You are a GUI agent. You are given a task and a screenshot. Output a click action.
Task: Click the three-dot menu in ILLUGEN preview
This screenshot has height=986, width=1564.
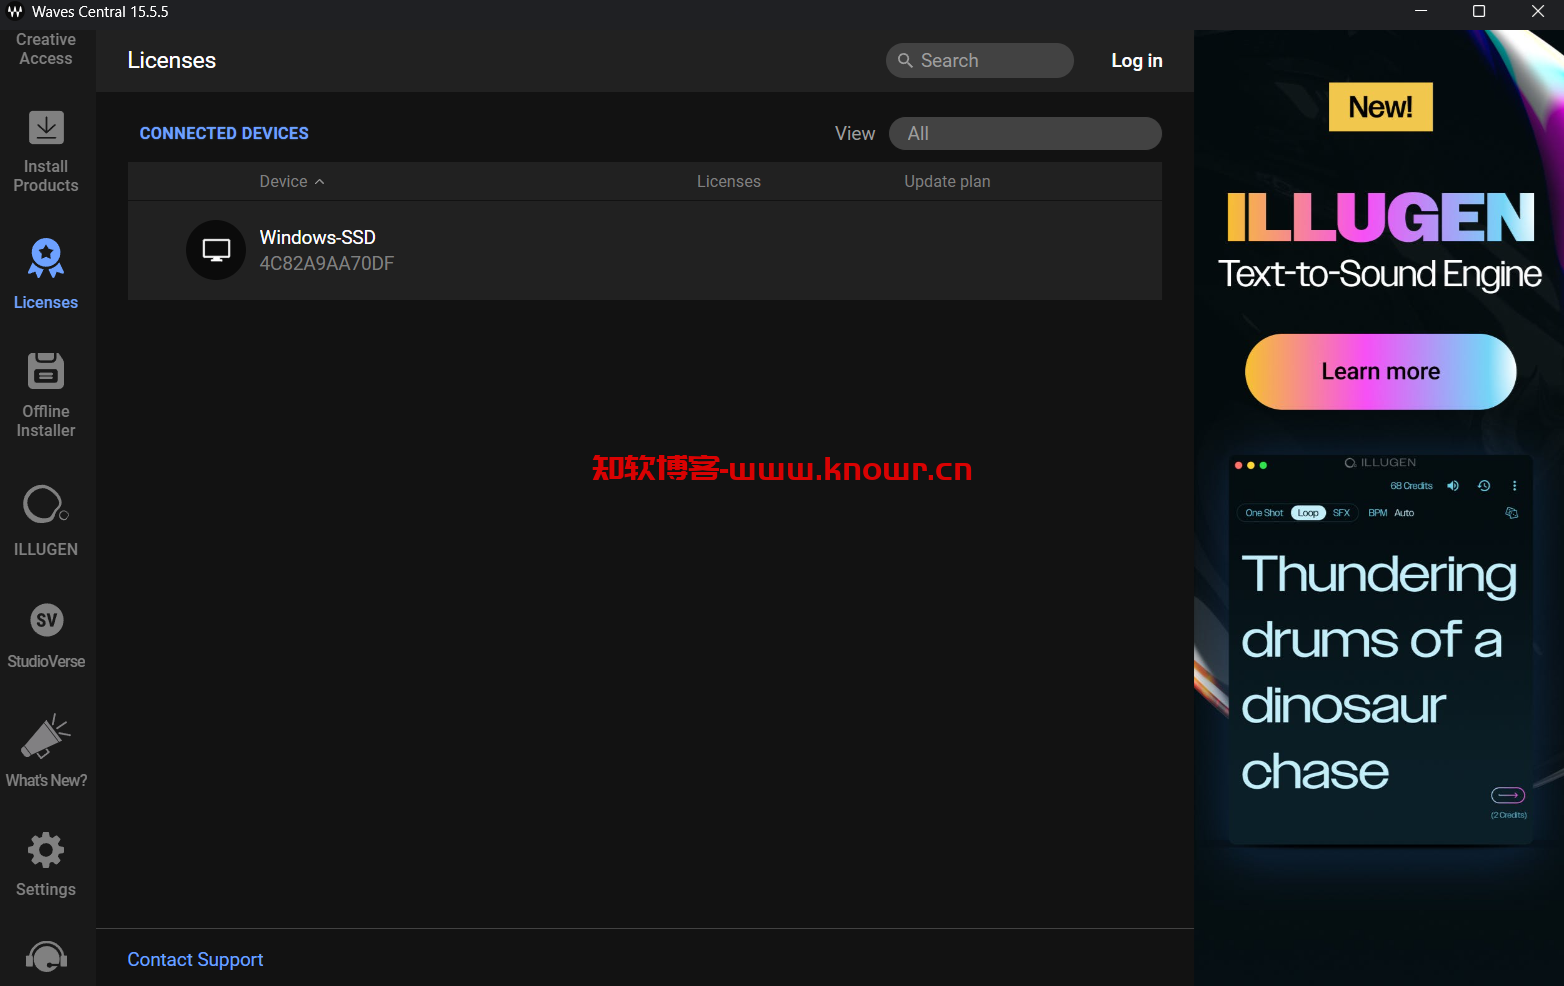click(x=1514, y=486)
